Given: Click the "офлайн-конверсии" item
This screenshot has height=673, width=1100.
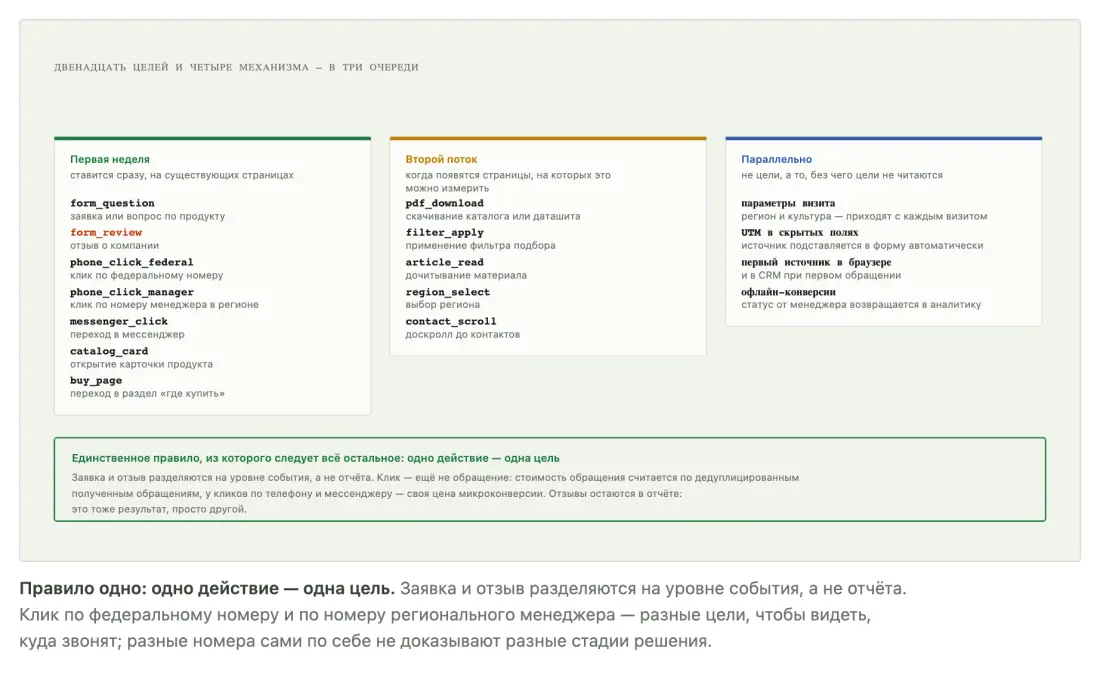Looking at the screenshot, I should 789,292.
